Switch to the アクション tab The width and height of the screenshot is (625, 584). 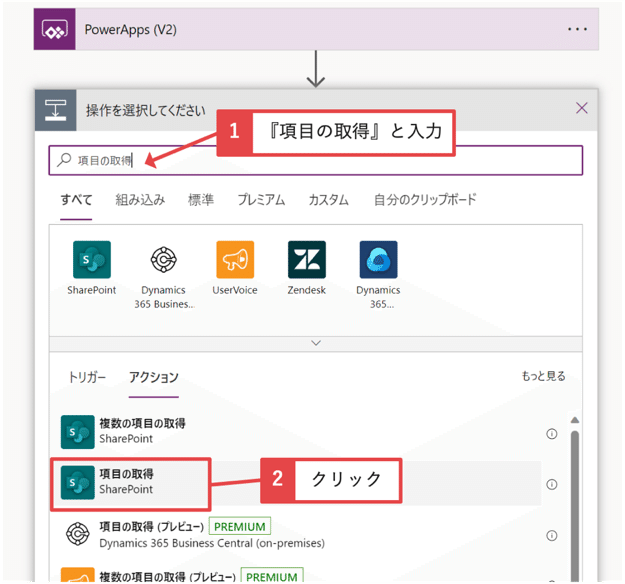click(153, 377)
